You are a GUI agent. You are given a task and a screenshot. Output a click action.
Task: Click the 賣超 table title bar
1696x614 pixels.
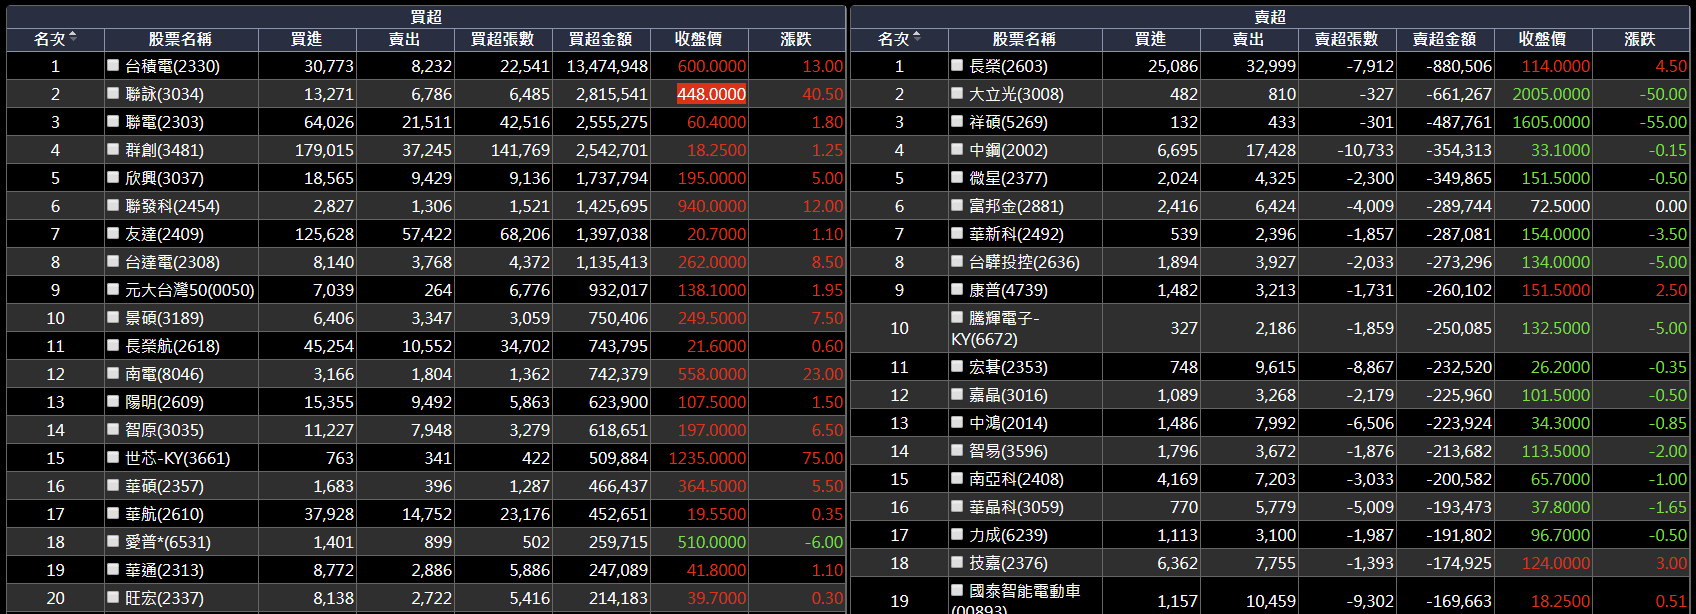1270,17
